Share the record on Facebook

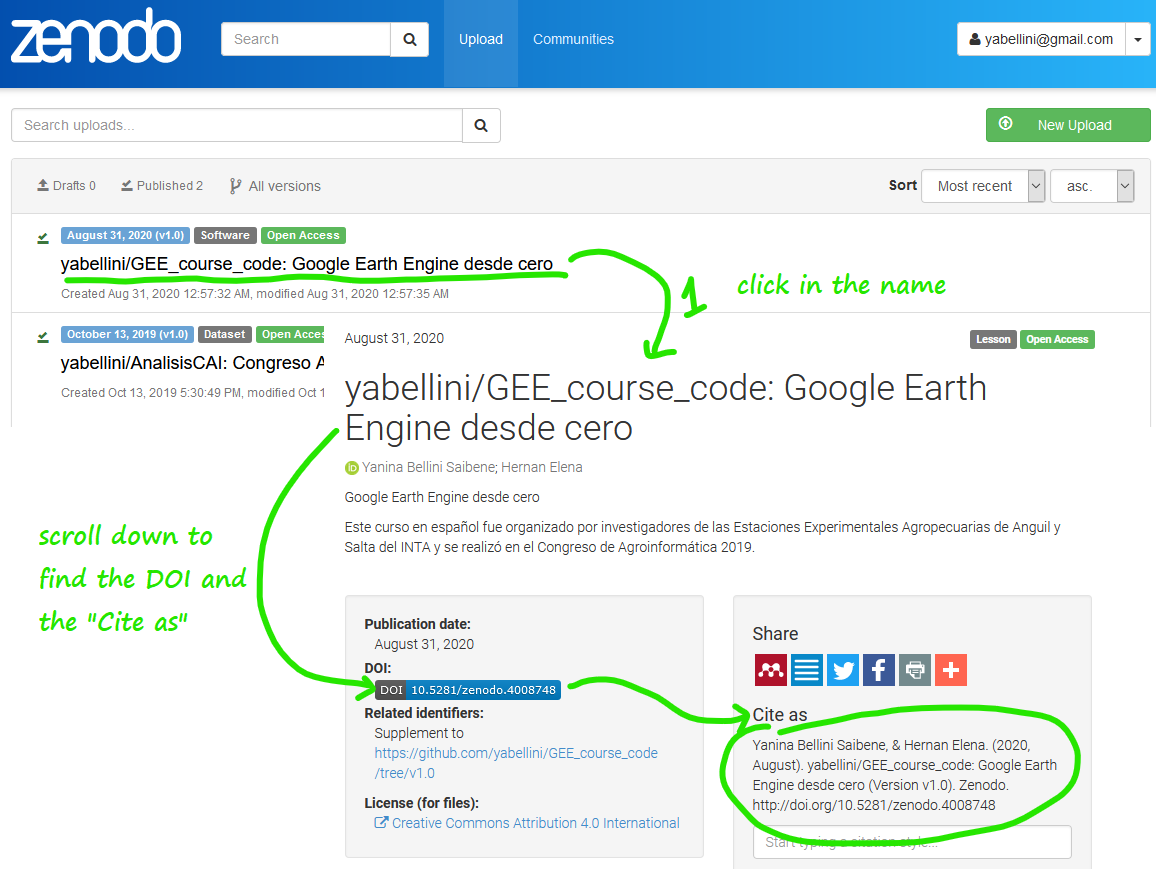point(879,670)
